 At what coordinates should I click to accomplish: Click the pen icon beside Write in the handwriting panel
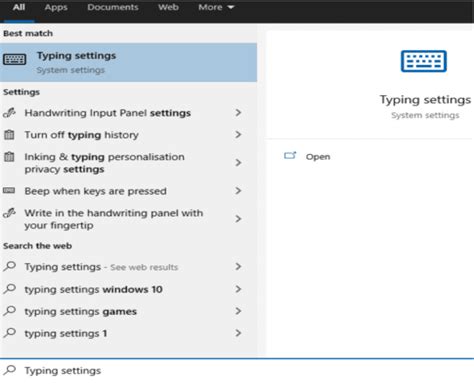[x=9, y=213]
